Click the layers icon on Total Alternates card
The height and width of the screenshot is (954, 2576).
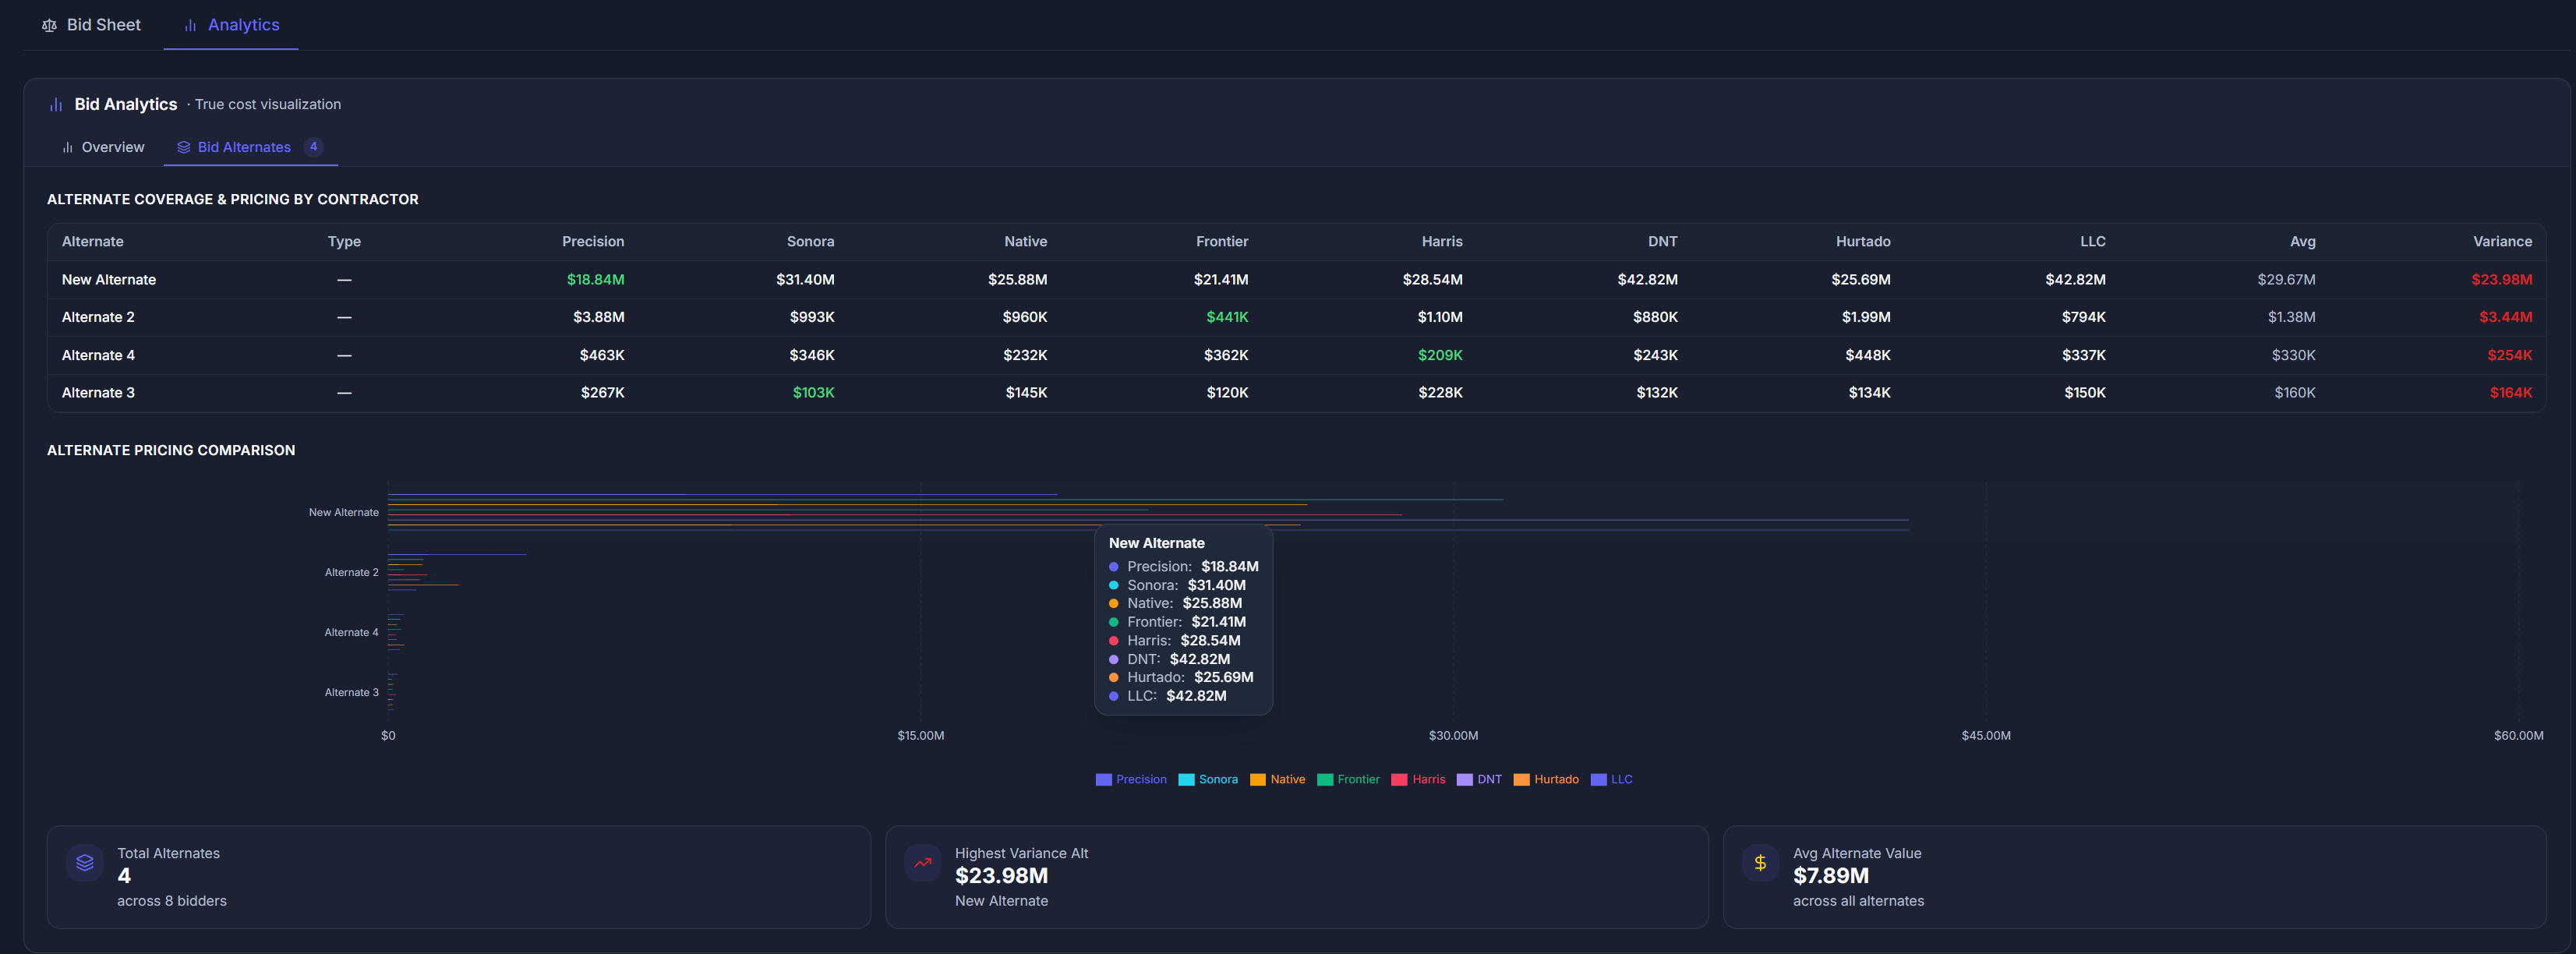coord(85,862)
